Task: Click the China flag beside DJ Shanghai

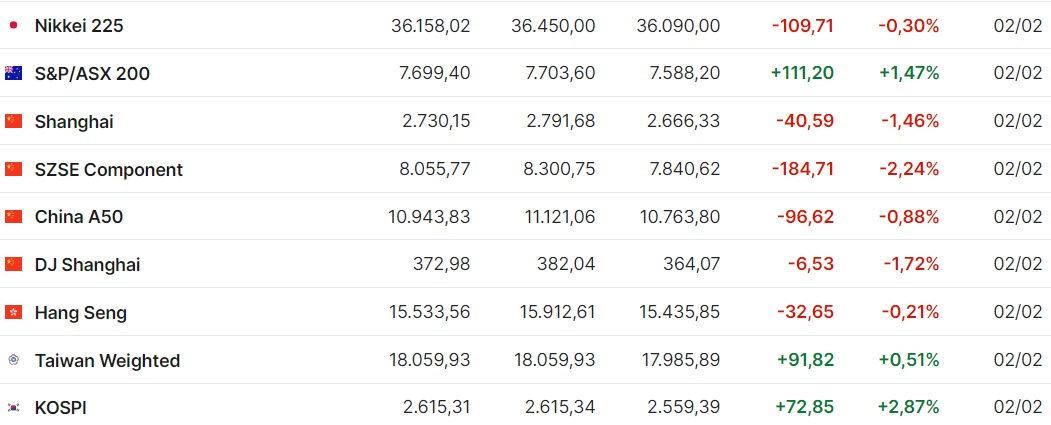Action: click(13, 264)
